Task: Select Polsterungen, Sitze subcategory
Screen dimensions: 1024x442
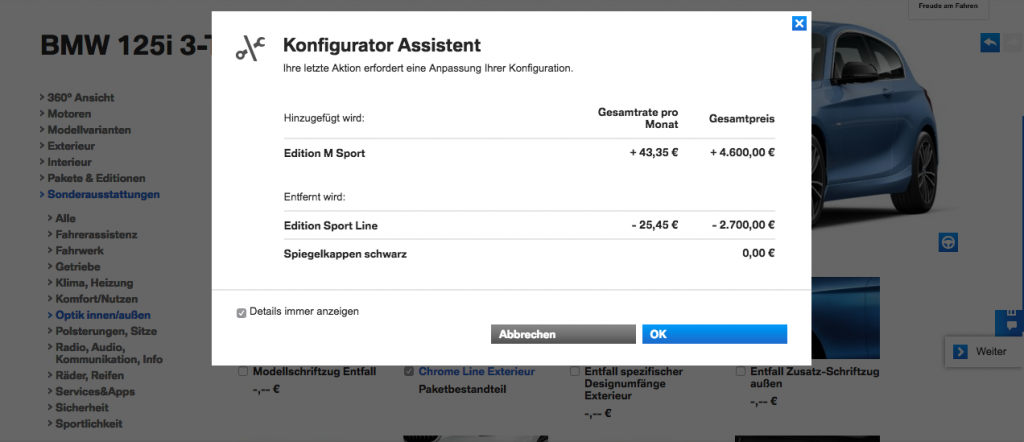Action: pyautogui.click(x=106, y=331)
